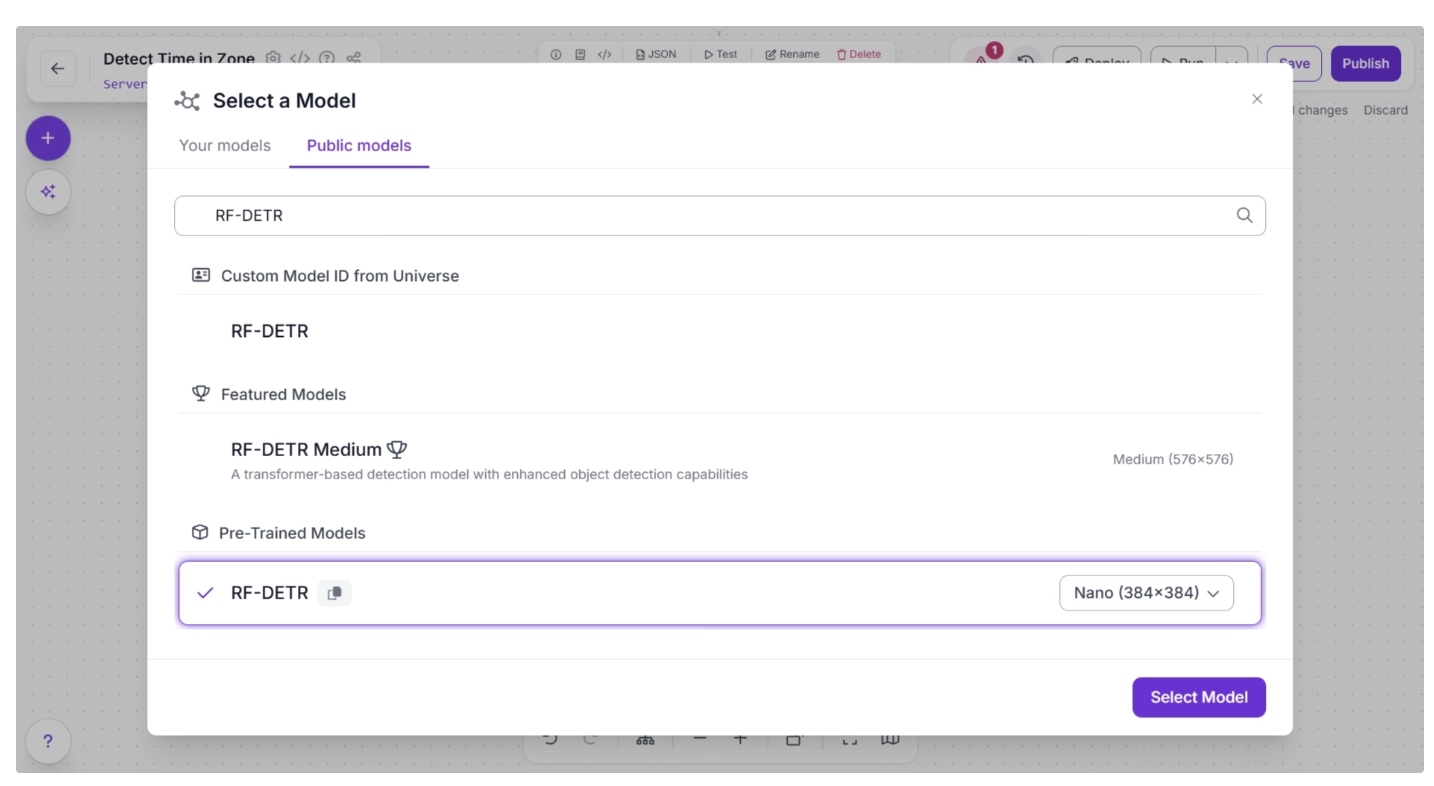The width and height of the screenshot is (1434, 786).
Task: Click the RF-DETR search field
Action: coord(719,215)
